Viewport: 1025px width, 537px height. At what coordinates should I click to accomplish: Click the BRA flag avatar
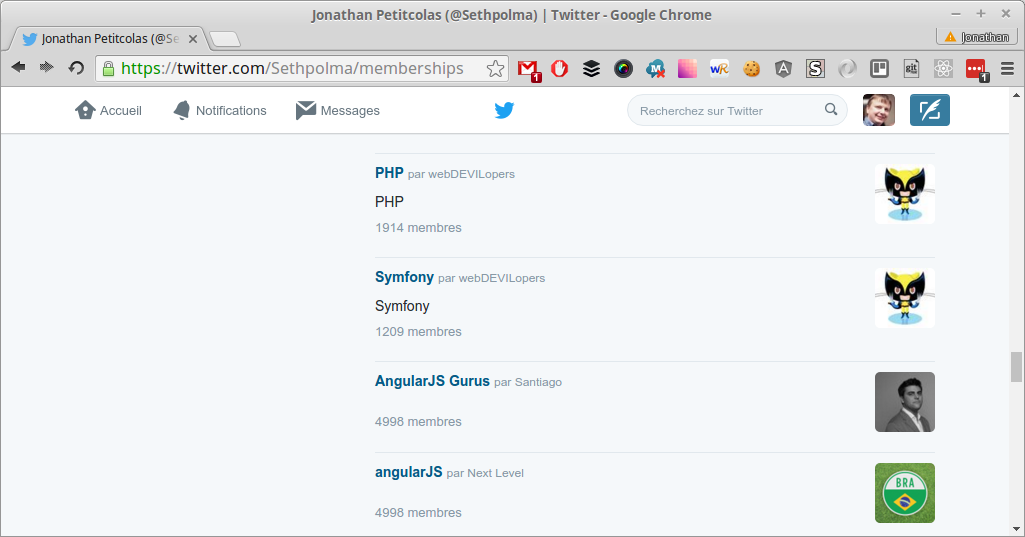905,493
